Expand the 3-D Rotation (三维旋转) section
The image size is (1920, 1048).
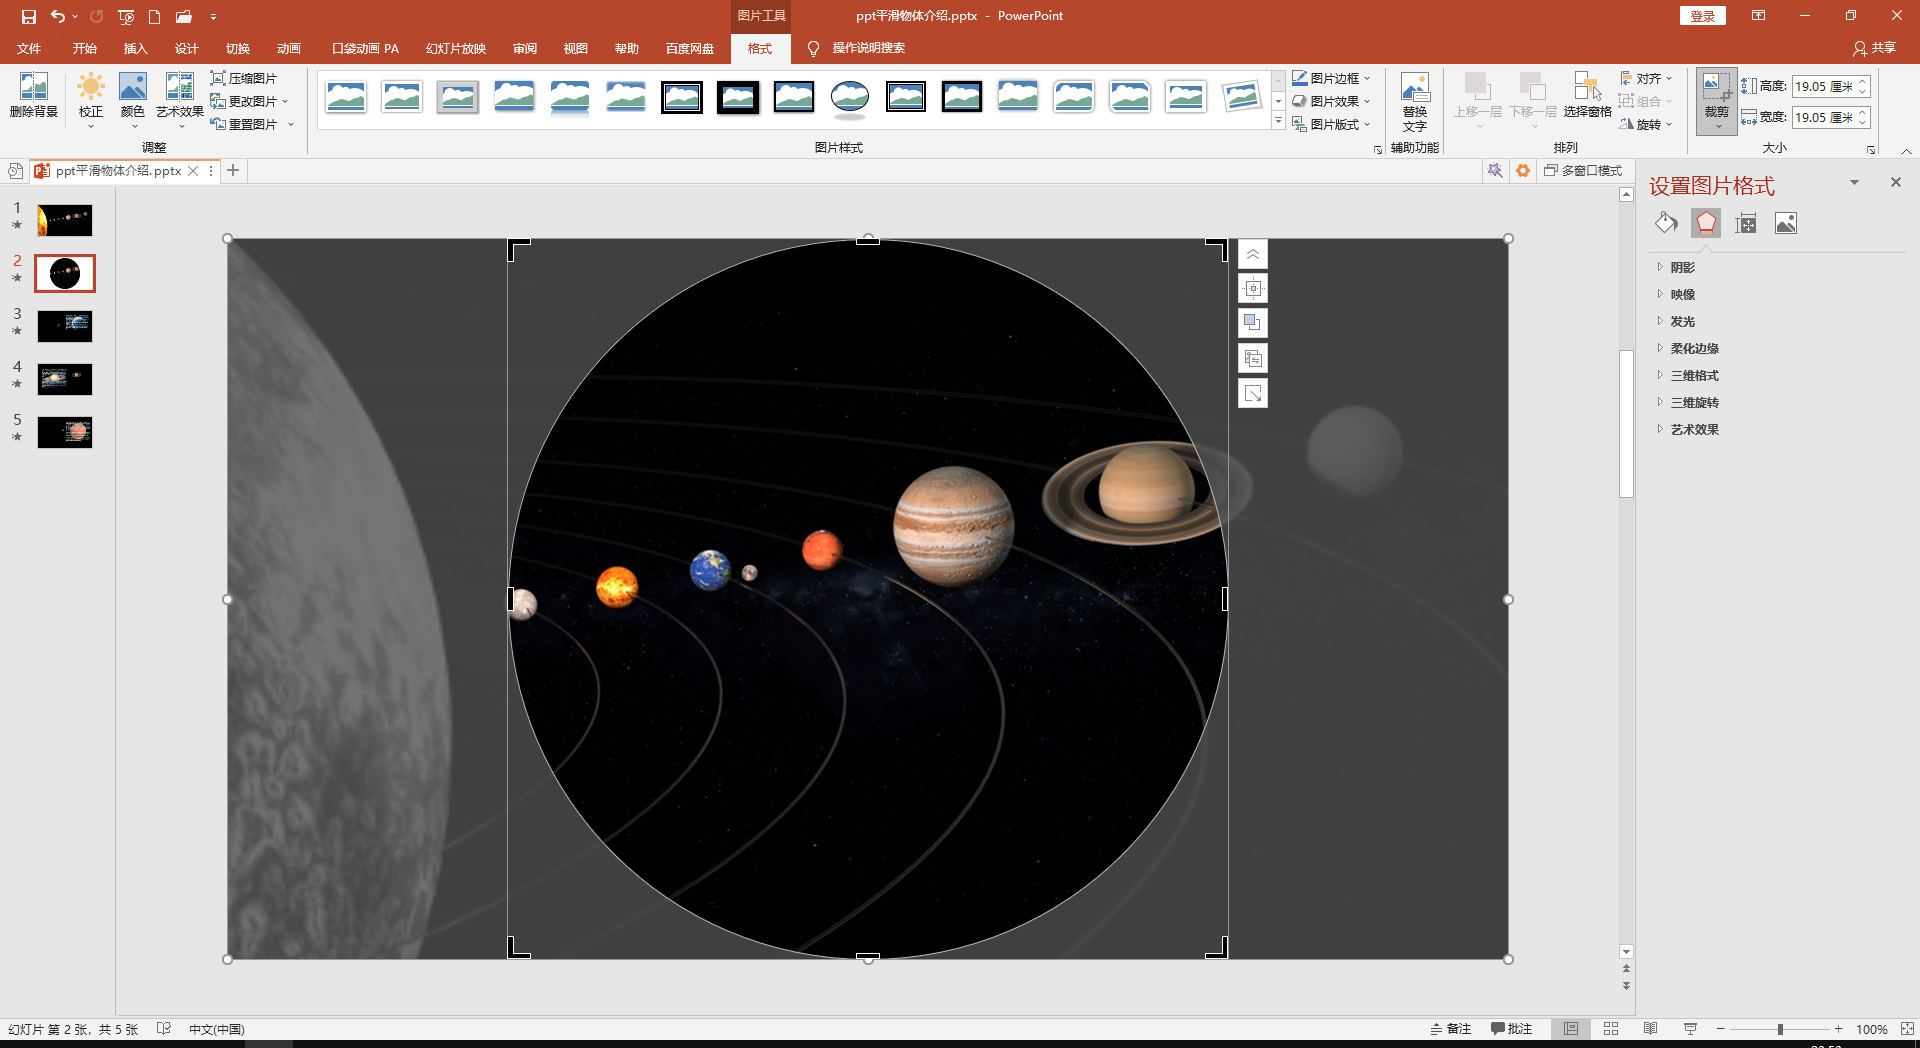[1694, 402]
